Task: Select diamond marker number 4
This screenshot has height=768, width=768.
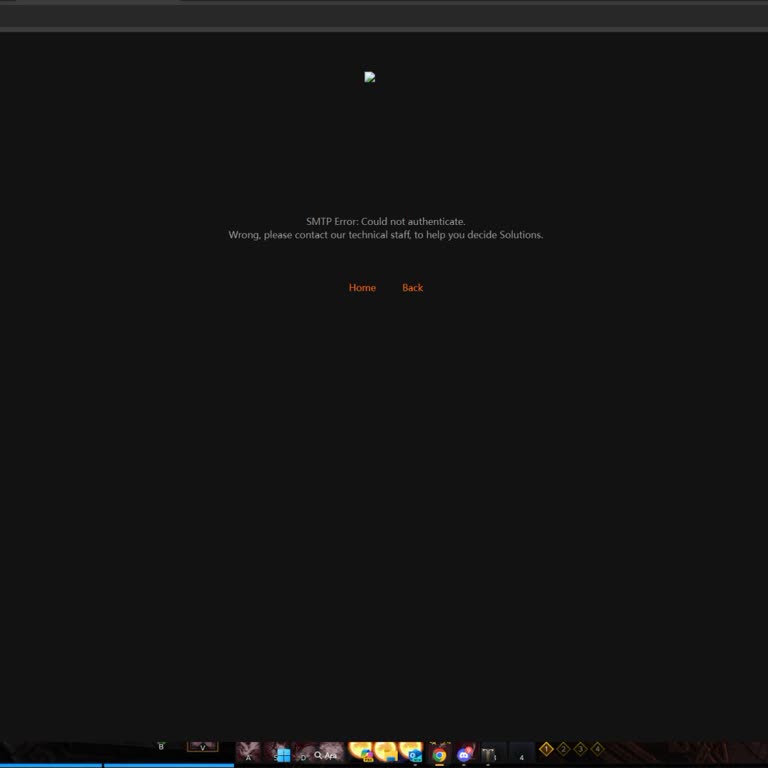Action: 597,749
